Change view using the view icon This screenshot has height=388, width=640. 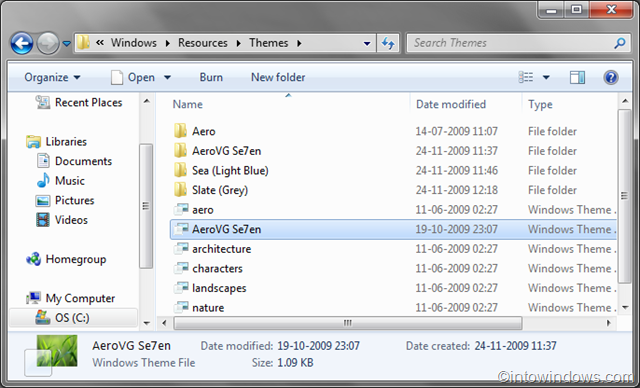(x=525, y=77)
